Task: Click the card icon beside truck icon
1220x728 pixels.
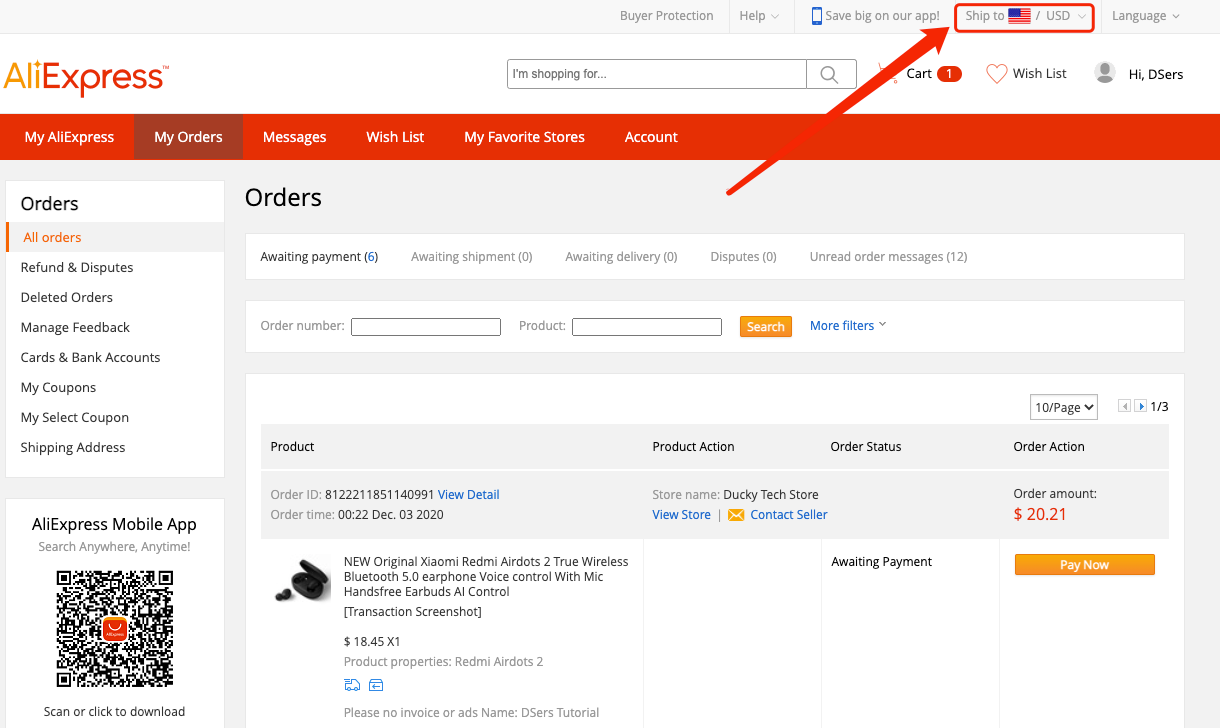Action: (376, 685)
